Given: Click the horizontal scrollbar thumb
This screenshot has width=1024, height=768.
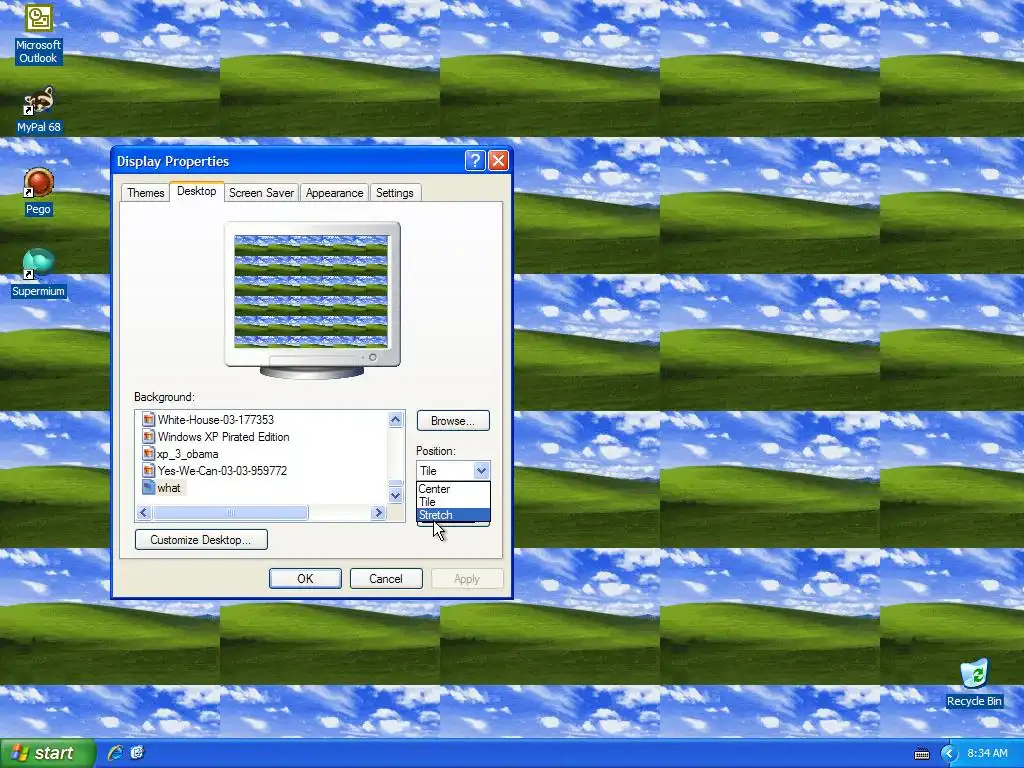Looking at the screenshot, I should tap(230, 513).
